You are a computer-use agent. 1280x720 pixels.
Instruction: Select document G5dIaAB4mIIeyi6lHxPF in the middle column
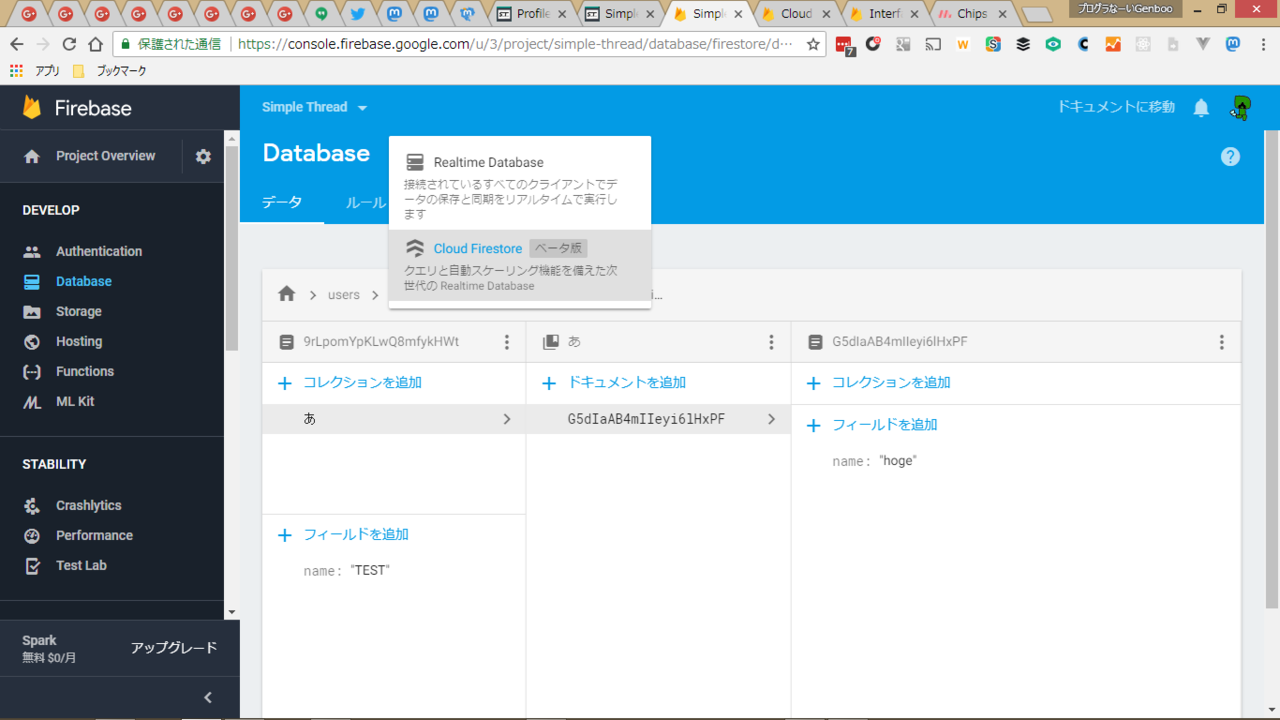[x=646, y=419]
